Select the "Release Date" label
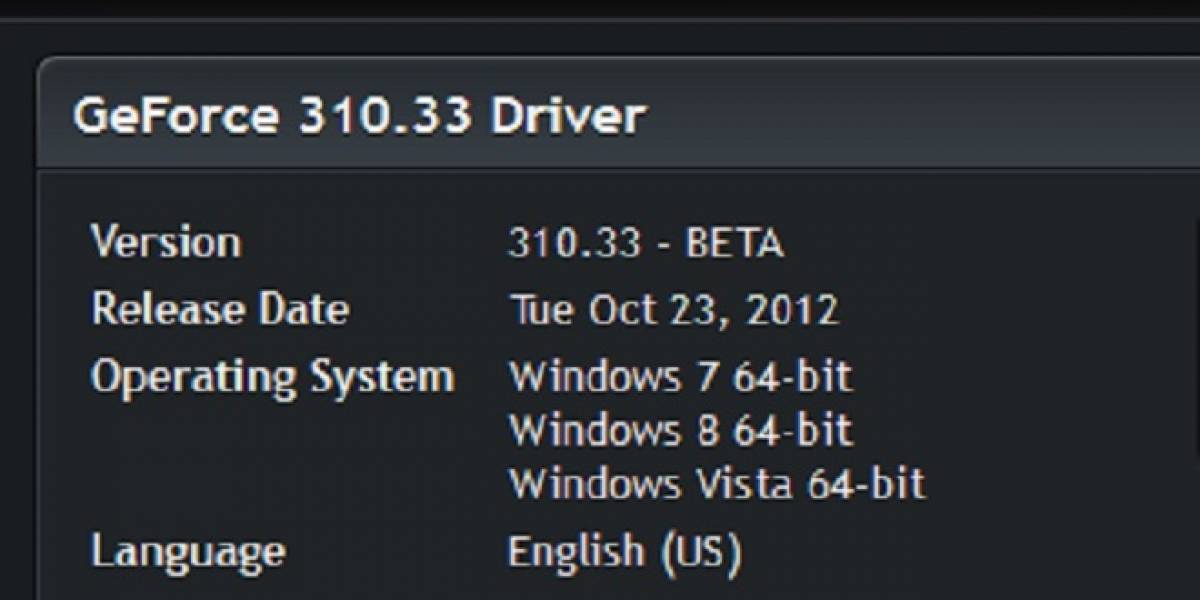 220,308
